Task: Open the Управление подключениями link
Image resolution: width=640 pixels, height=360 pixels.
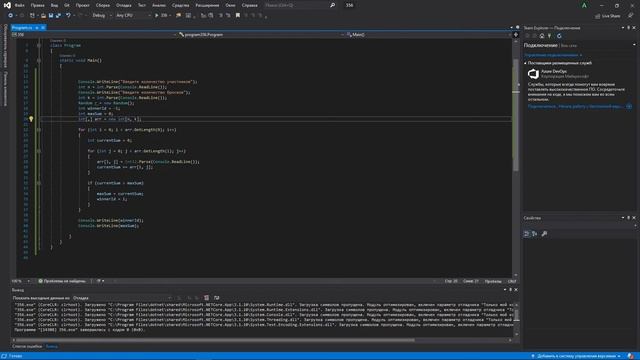Action: 551,55
